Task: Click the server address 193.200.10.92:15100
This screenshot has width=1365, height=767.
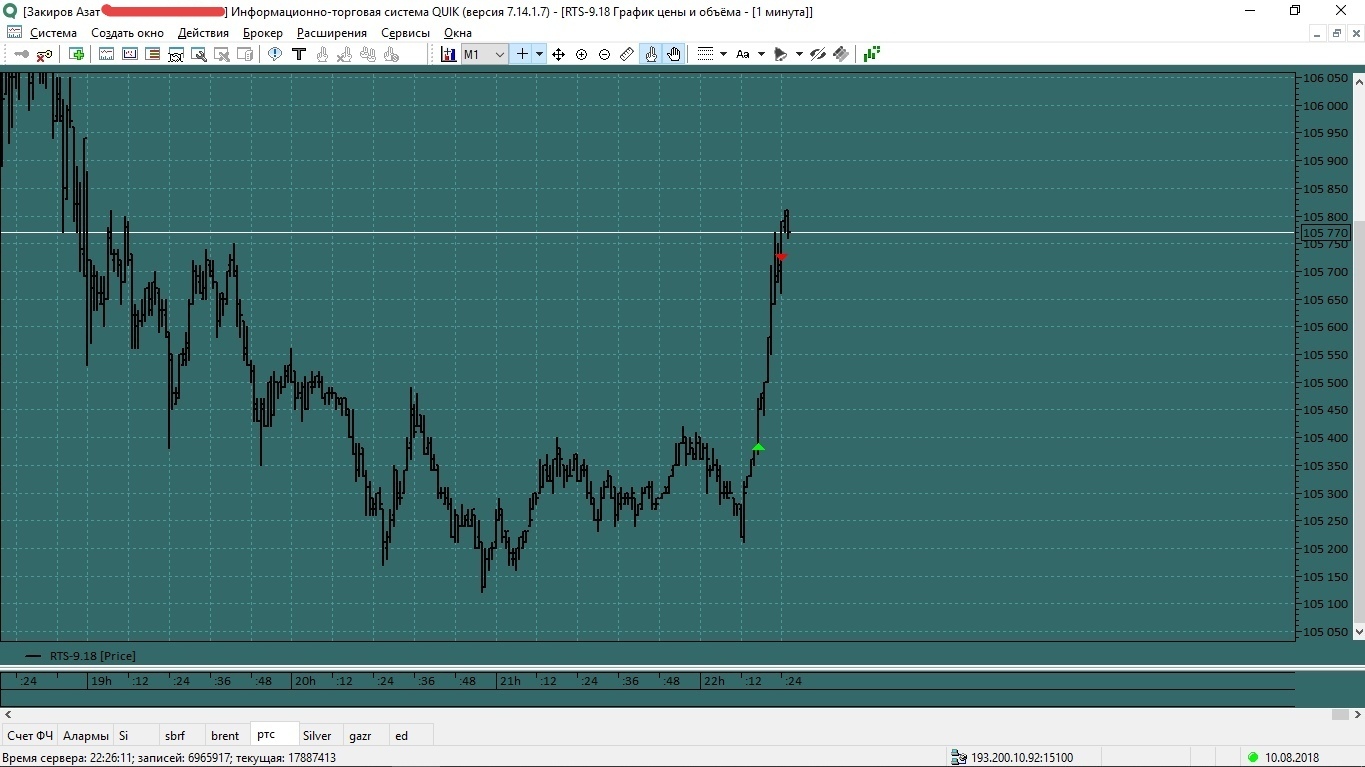Action: pyautogui.click(x=1022, y=758)
